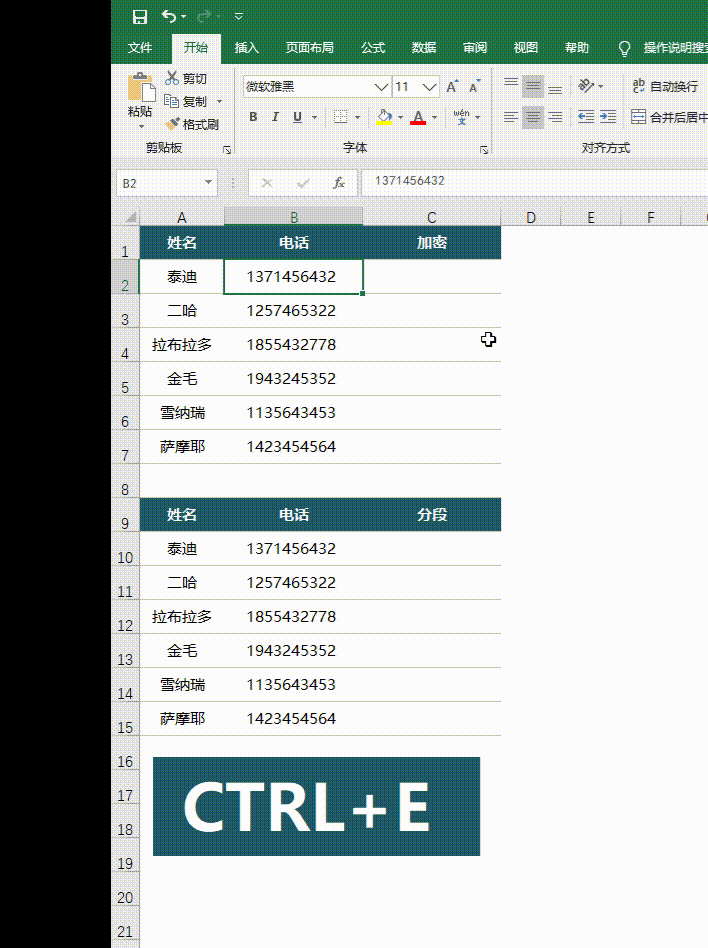Screen dimensions: 708x948
Task: Open the 文件 menu tab
Action: click(x=140, y=48)
